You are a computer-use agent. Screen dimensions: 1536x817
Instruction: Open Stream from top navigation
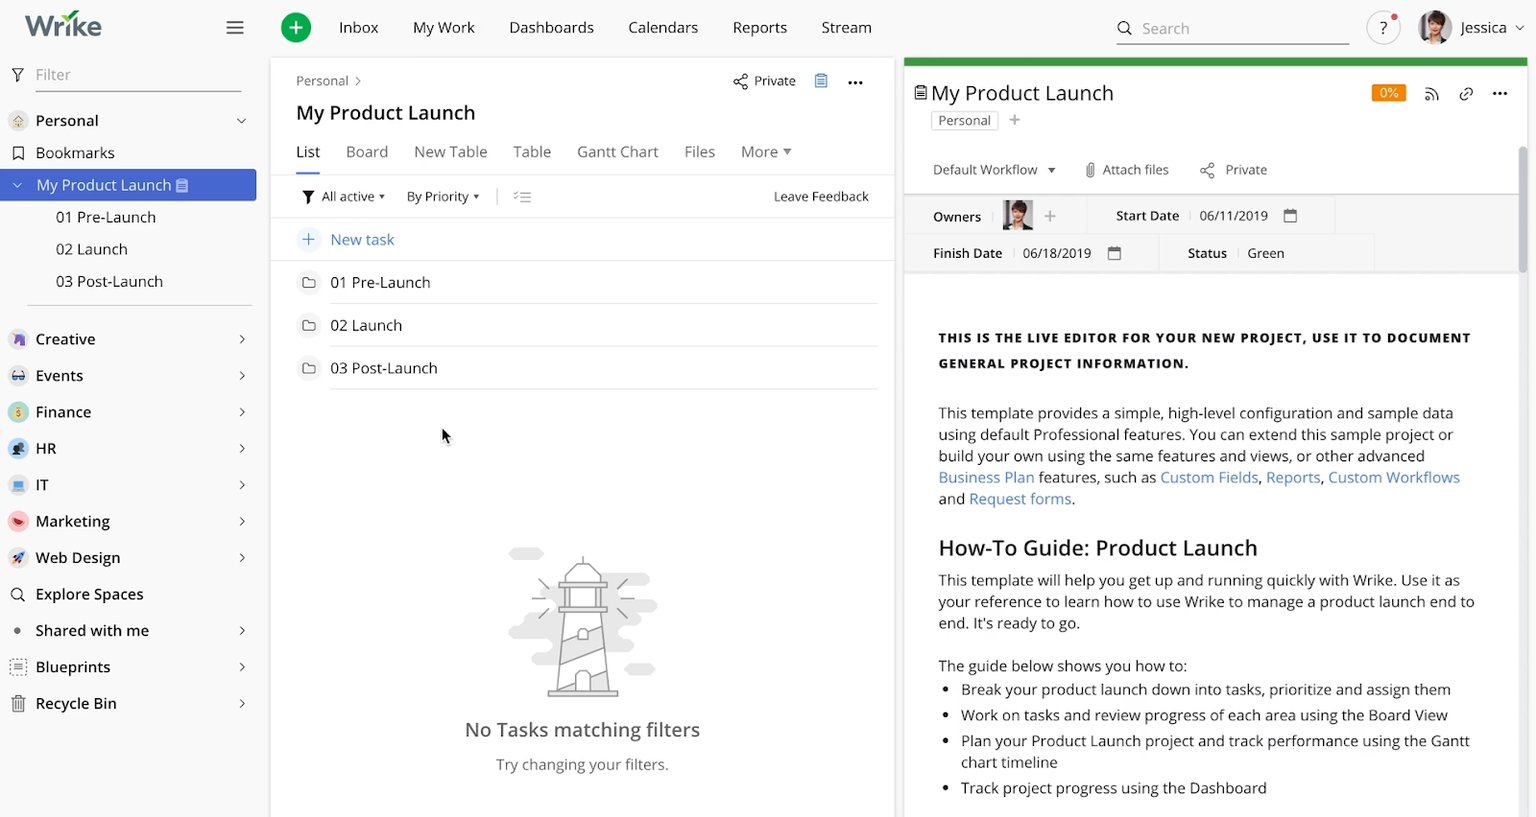point(846,28)
